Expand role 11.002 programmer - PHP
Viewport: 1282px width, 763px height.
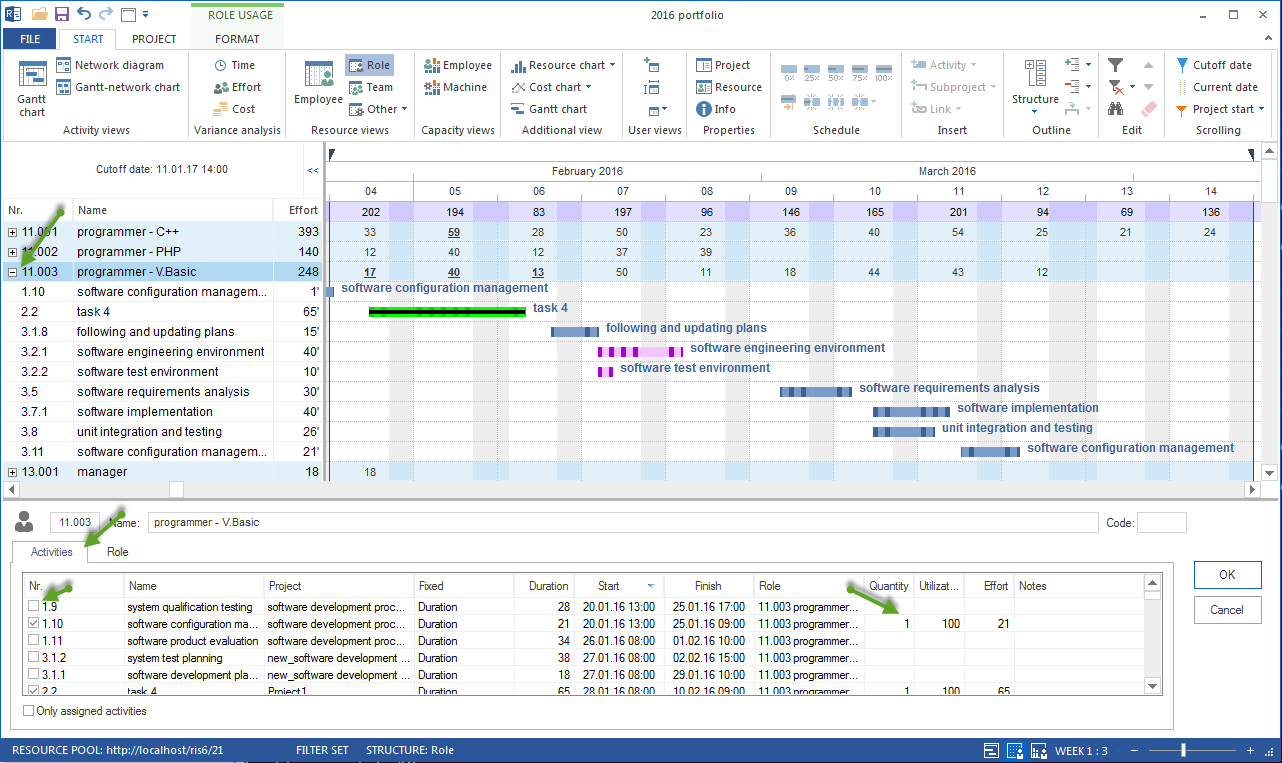point(12,252)
